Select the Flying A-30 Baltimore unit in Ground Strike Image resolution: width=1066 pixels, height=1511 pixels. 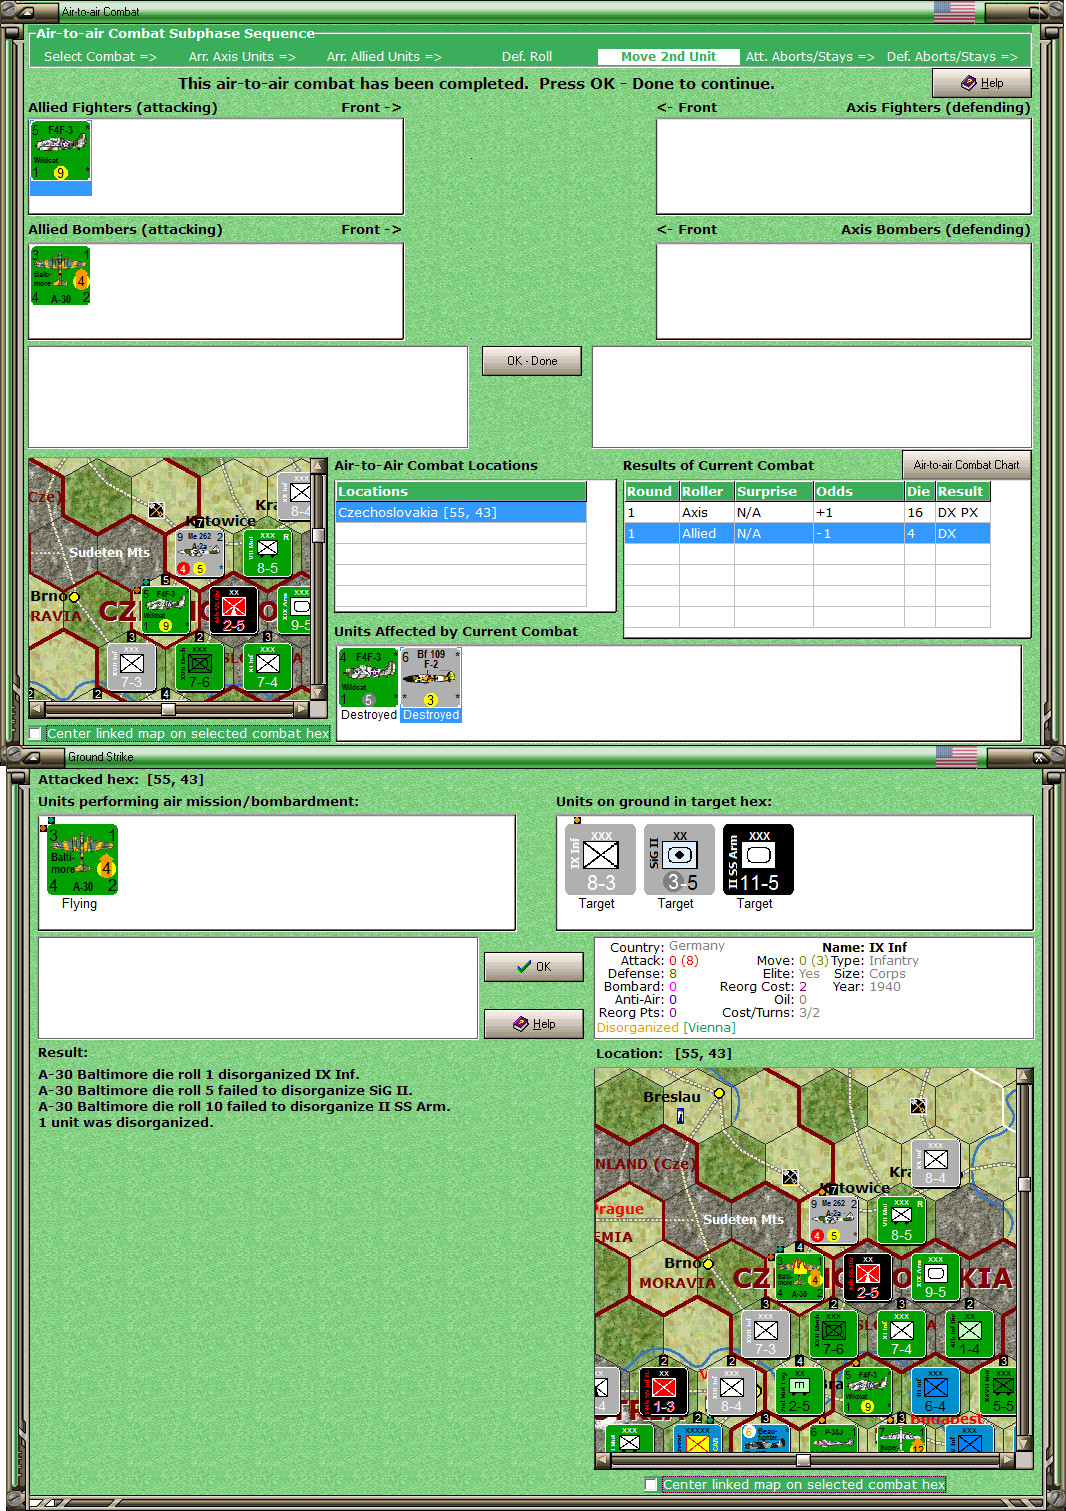tap(83, 860)
